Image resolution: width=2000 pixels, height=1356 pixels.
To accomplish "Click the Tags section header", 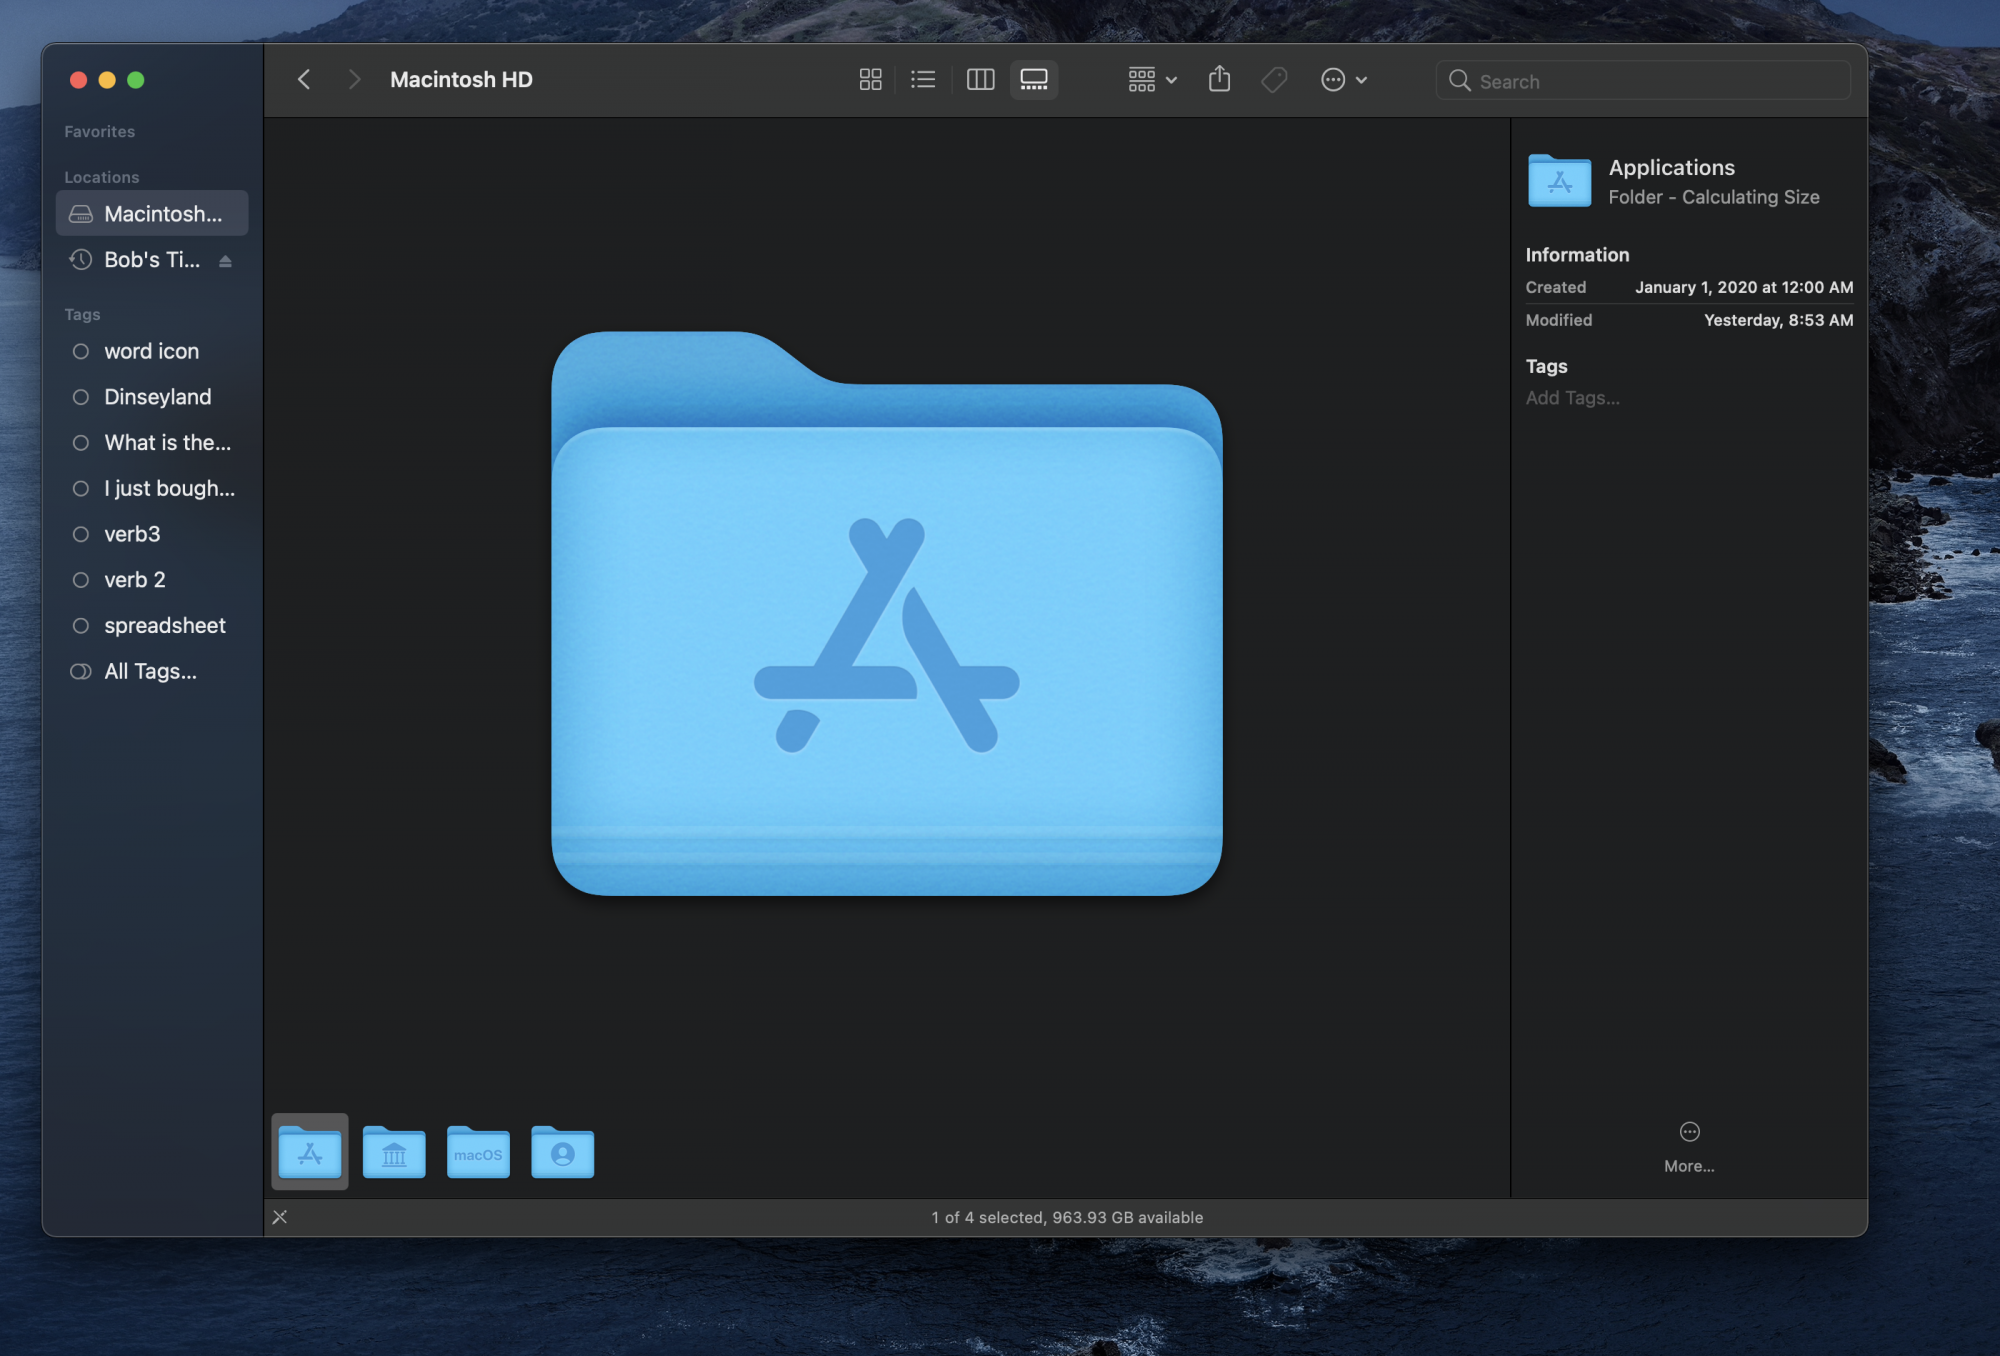I will [x=82, y=314].
